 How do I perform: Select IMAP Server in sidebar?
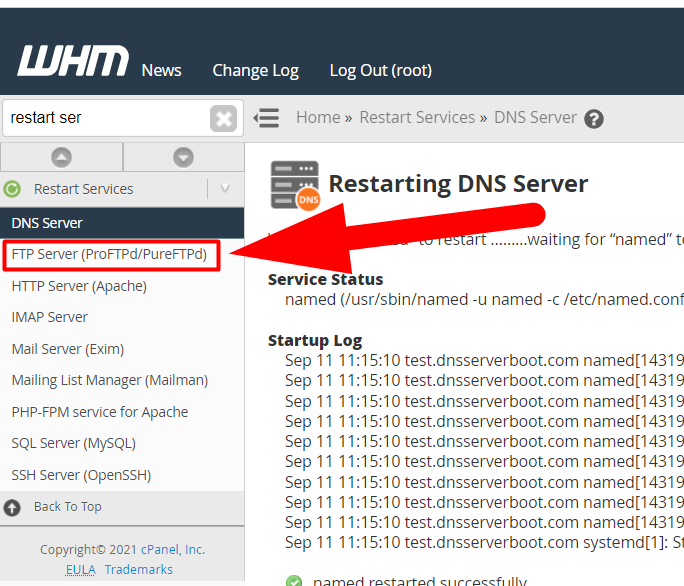49,317
